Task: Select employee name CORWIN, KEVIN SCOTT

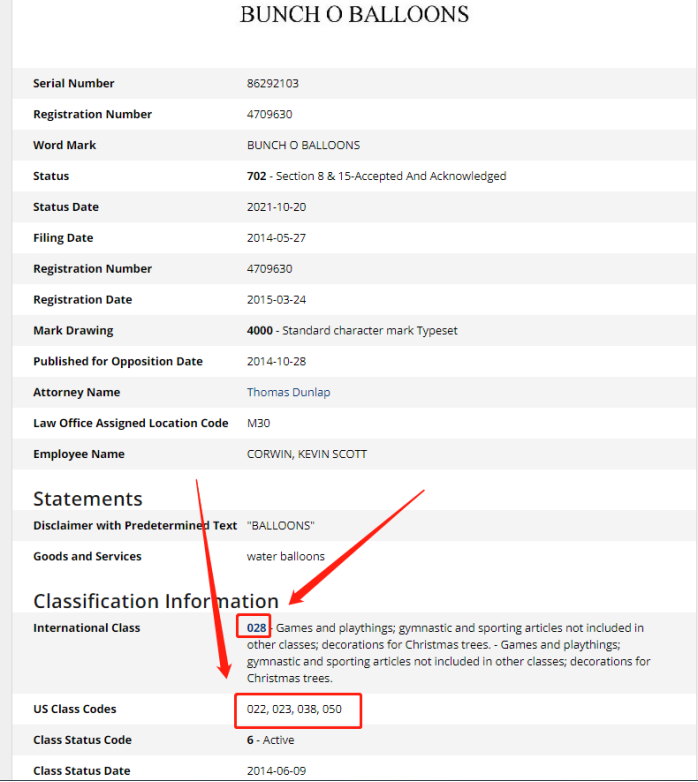Action: (307, 454)
